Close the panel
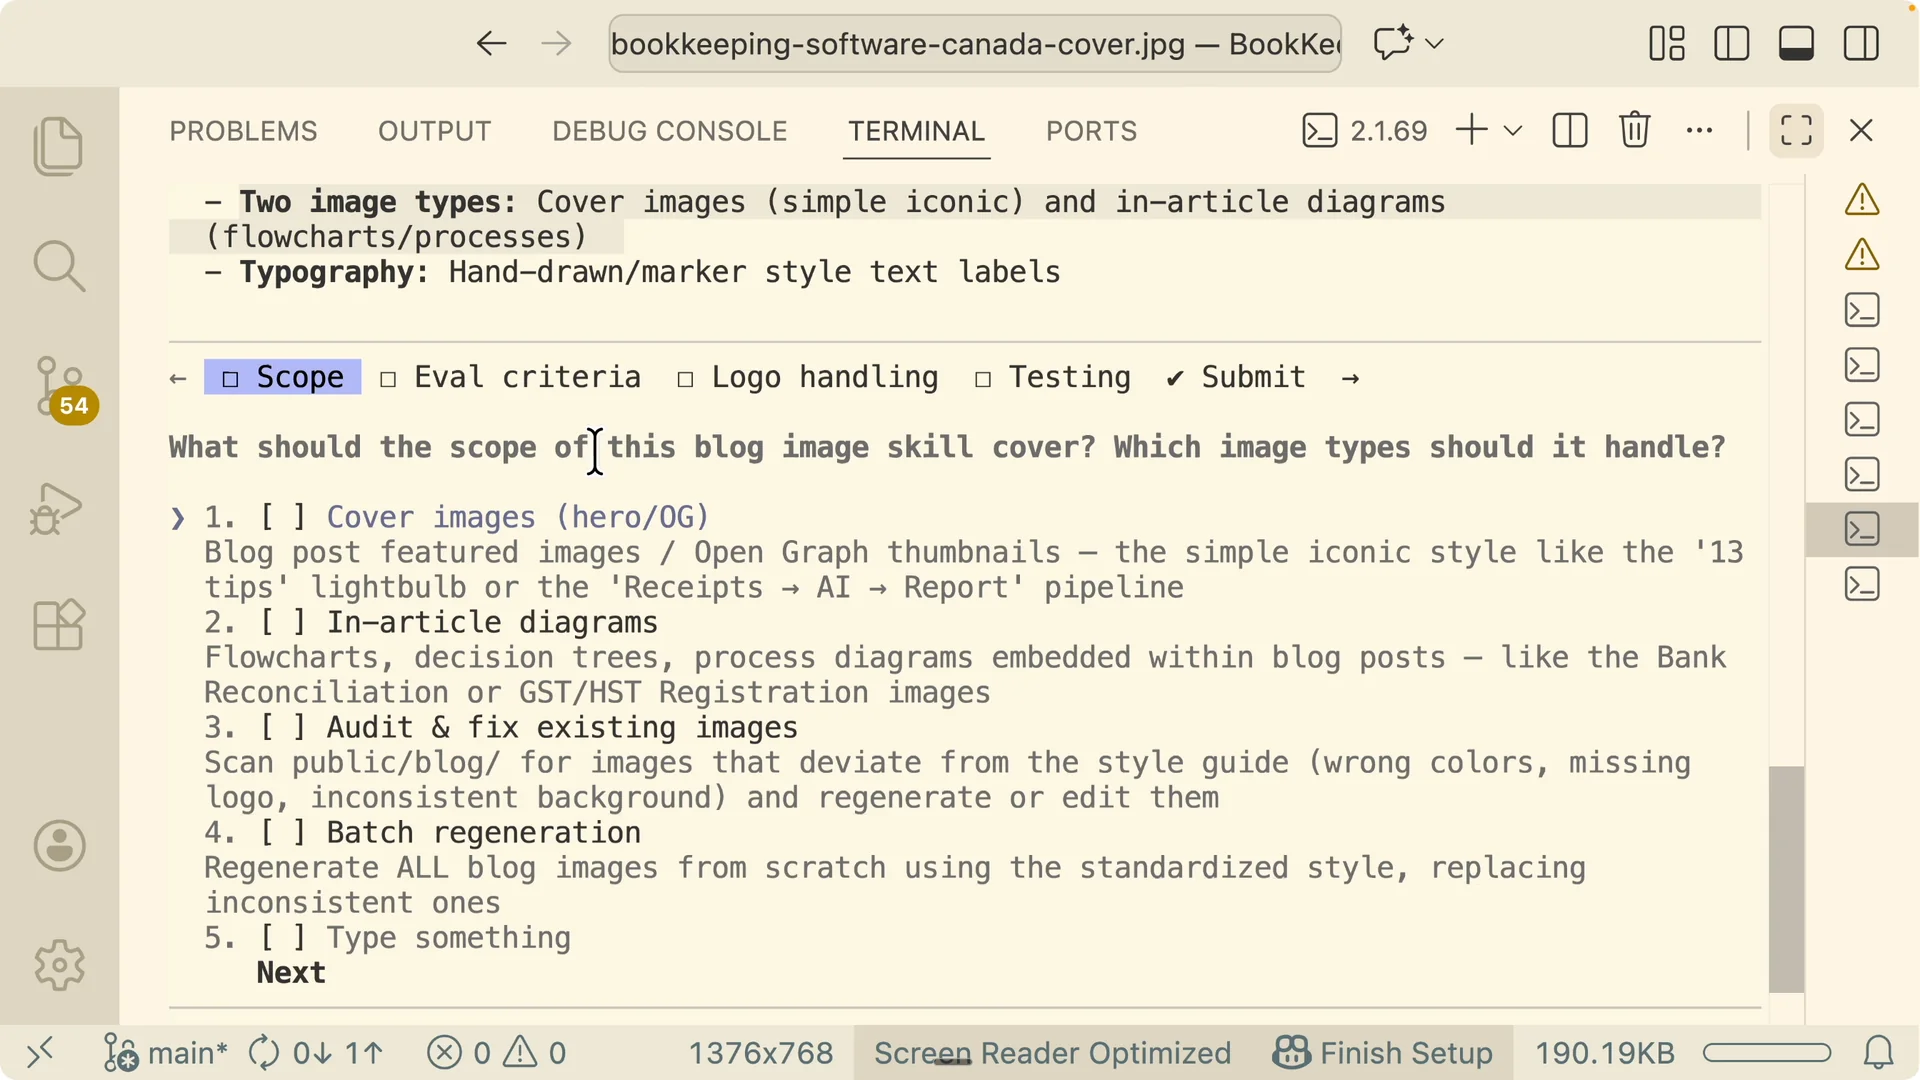The width and height of the screenshot is (1920, 1080). tap(1861, 130)
